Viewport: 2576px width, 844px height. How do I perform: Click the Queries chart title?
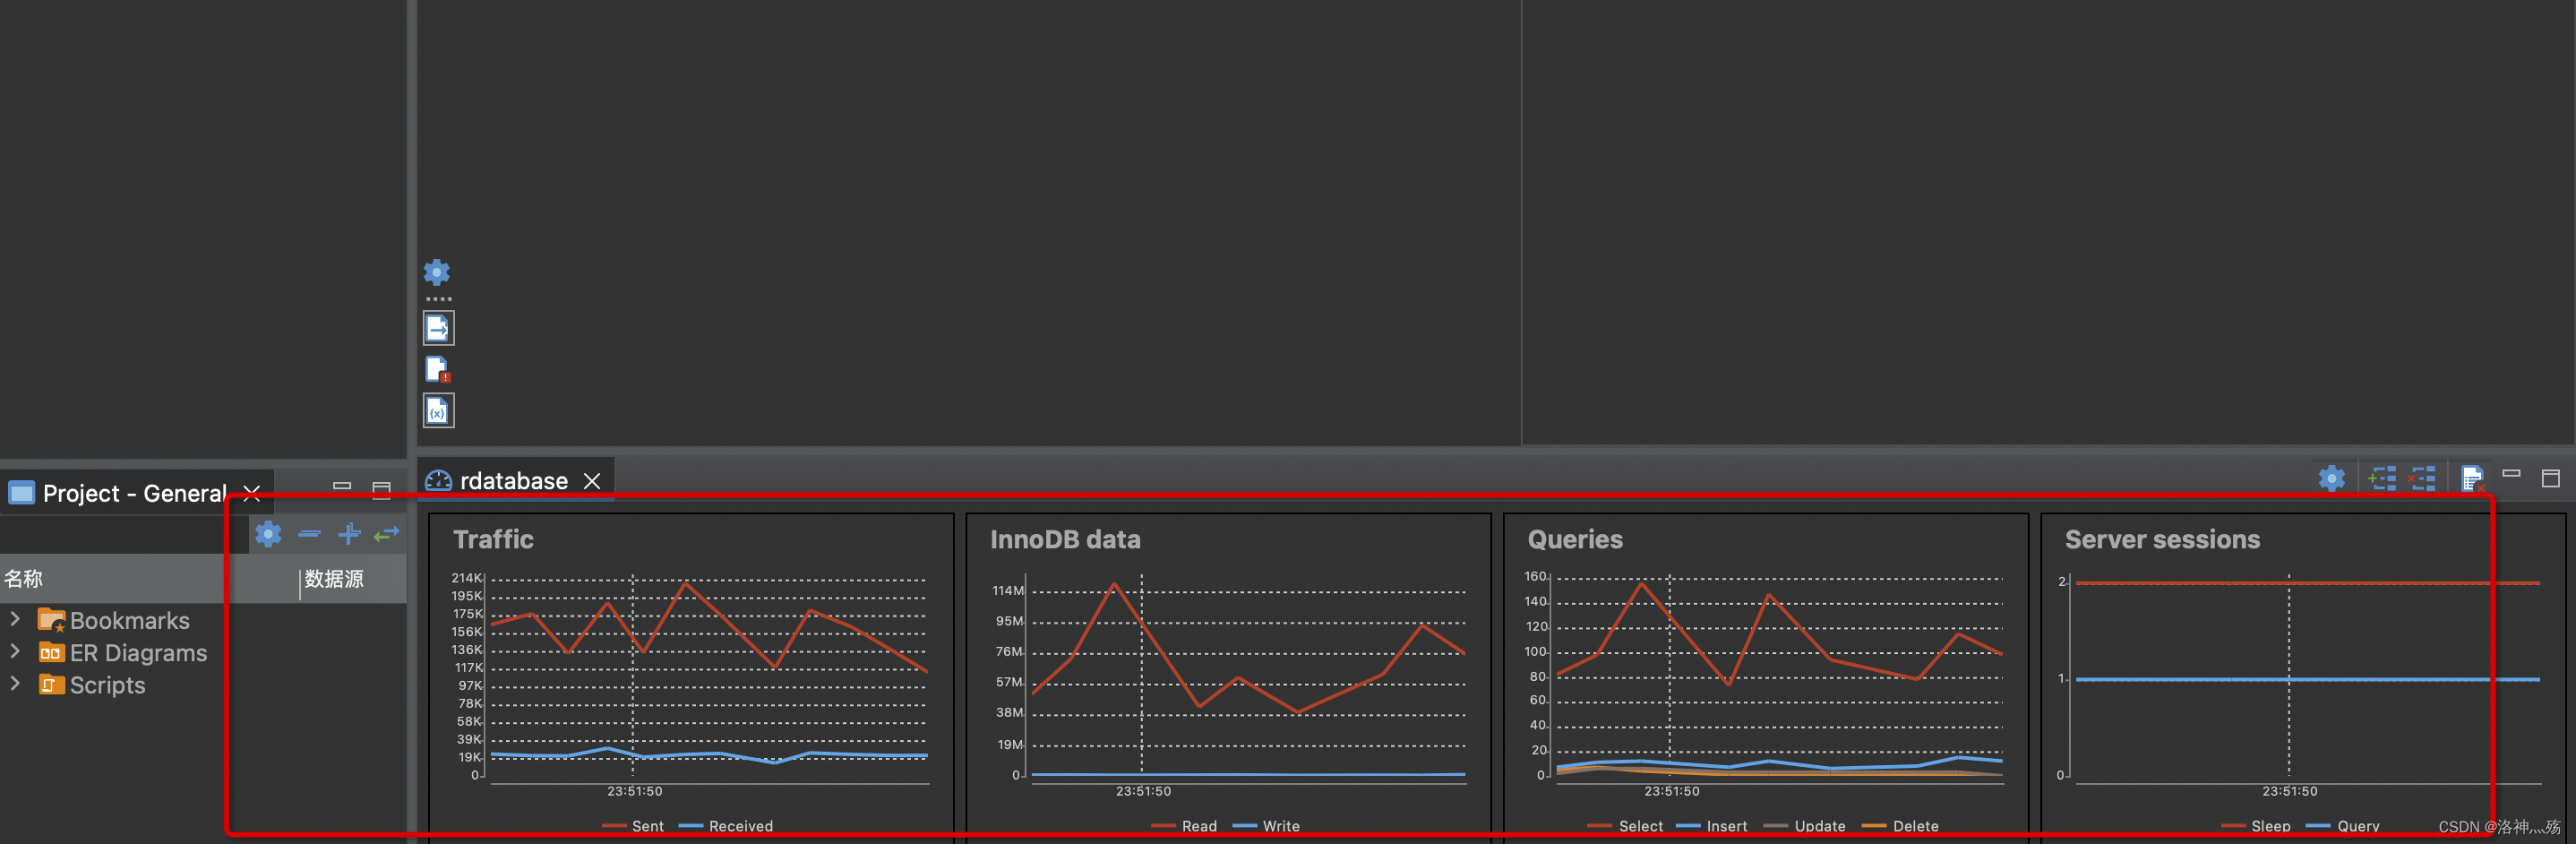coord(1575,540)
